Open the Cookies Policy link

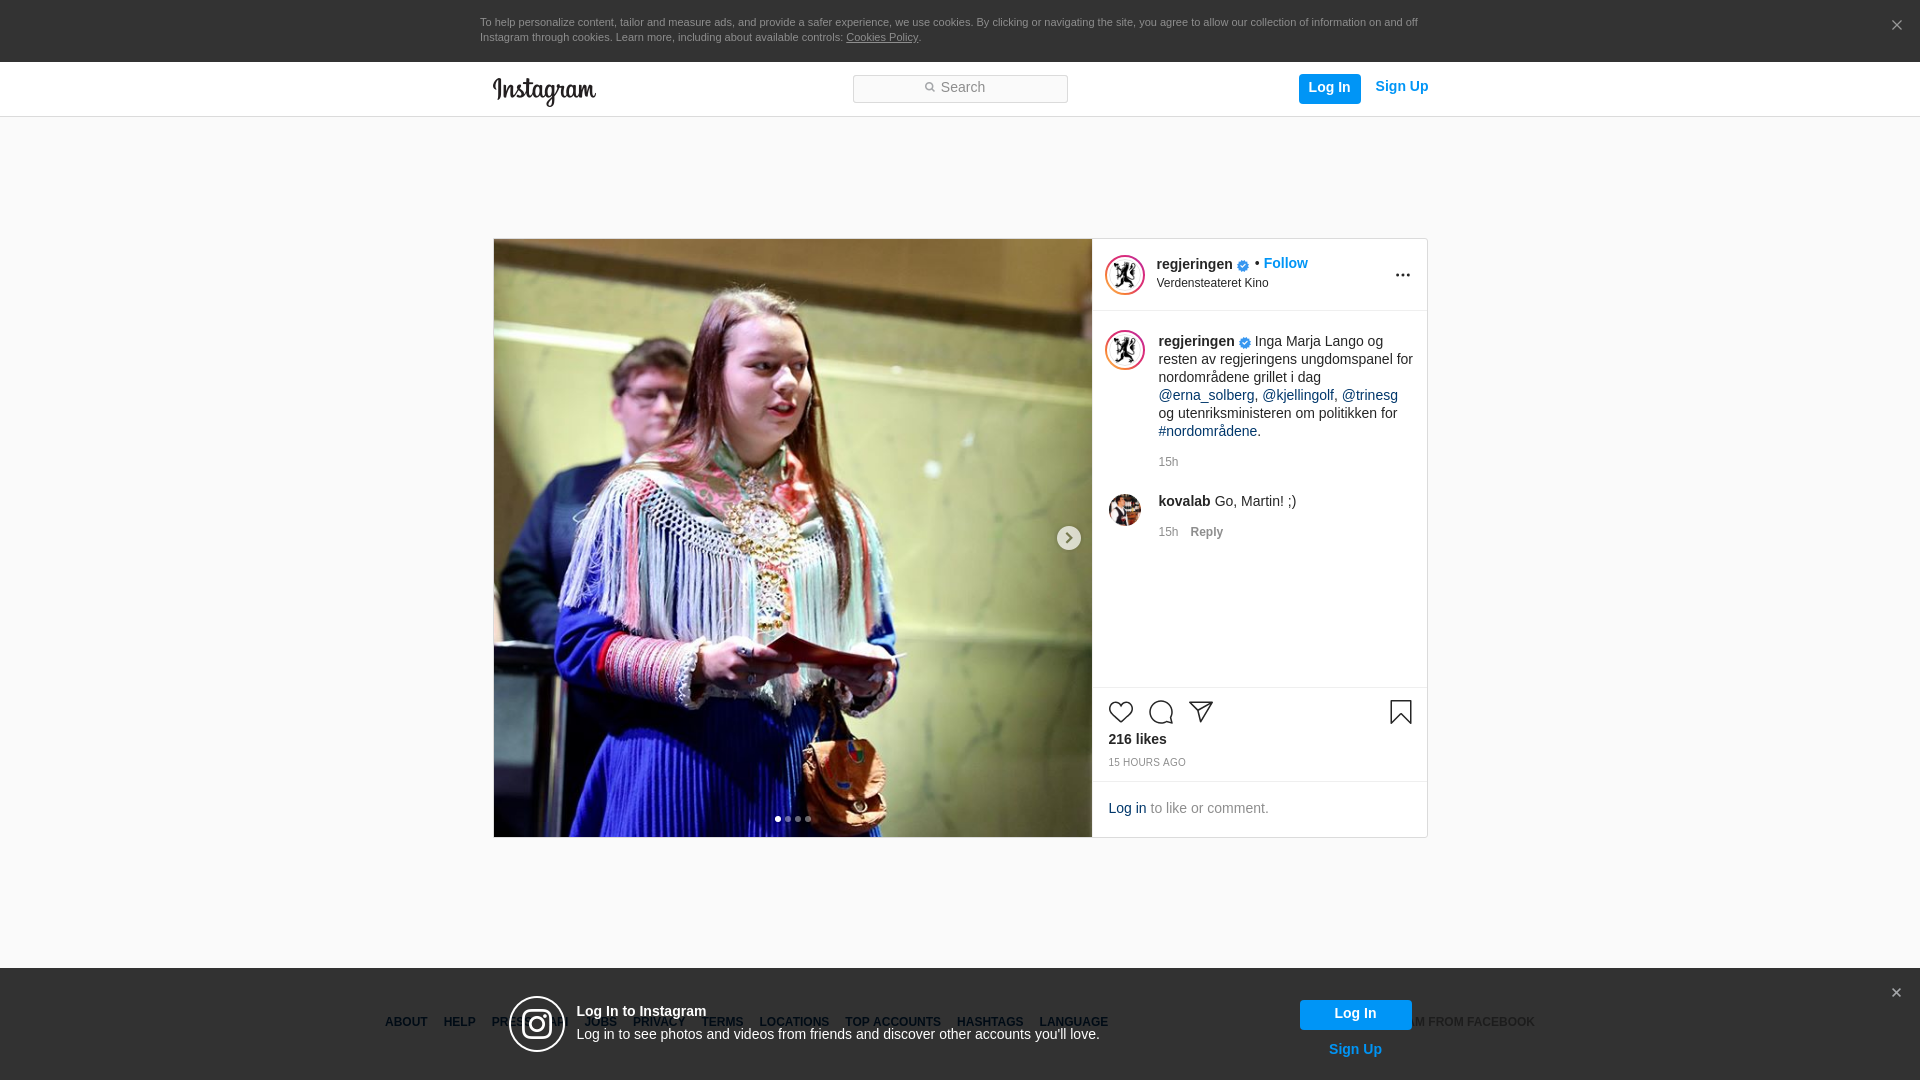[882, 37]
